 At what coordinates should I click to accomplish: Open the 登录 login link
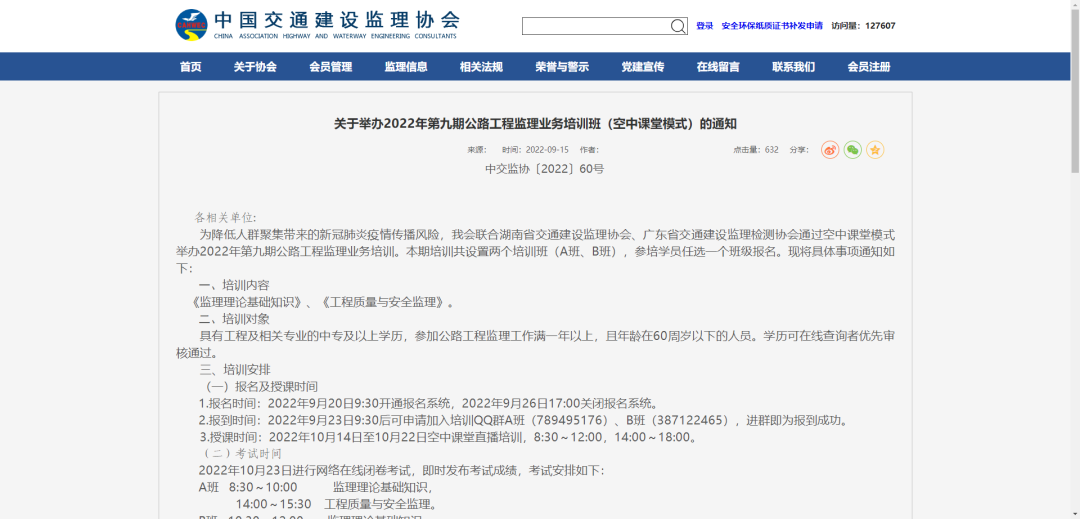tap(705, 26)
